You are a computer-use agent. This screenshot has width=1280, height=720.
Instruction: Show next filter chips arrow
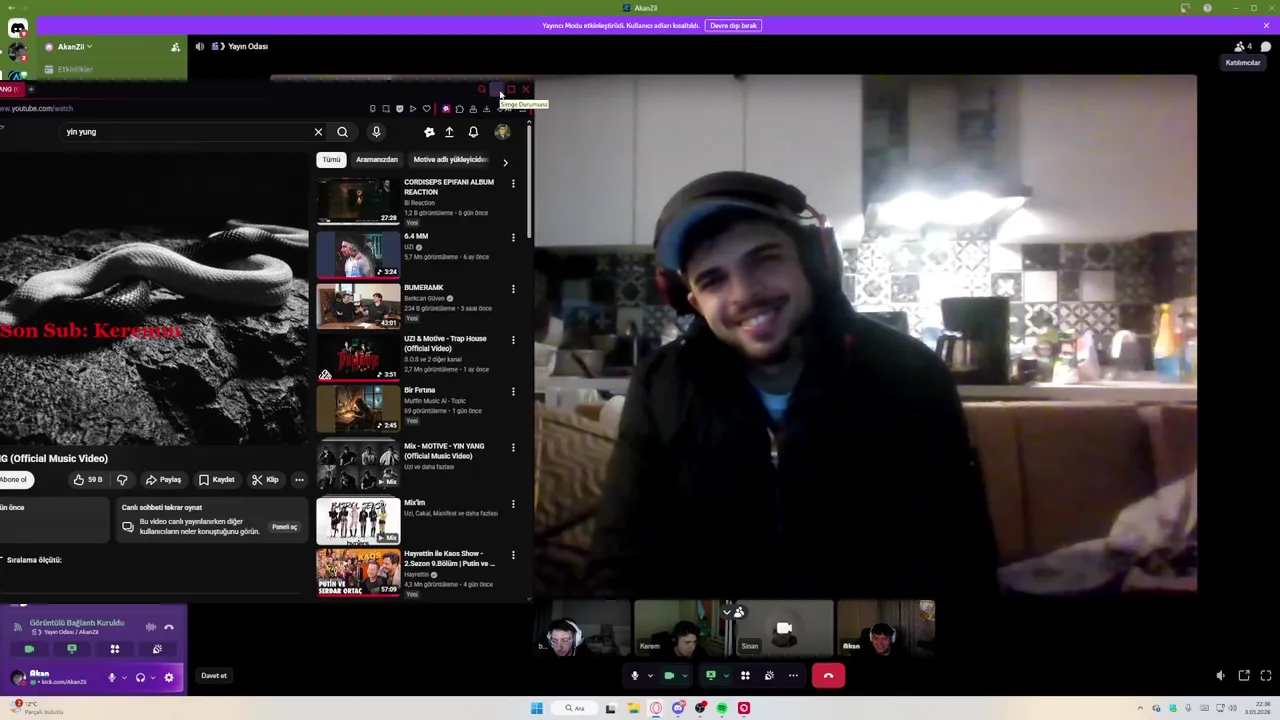click(505, 162)
